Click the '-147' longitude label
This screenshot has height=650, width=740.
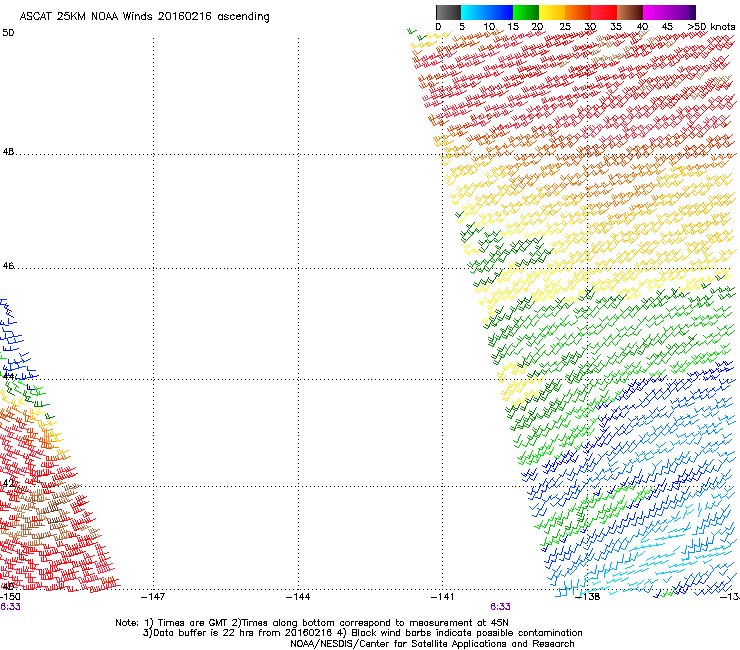pyautogui.click(x=153, y=597)
